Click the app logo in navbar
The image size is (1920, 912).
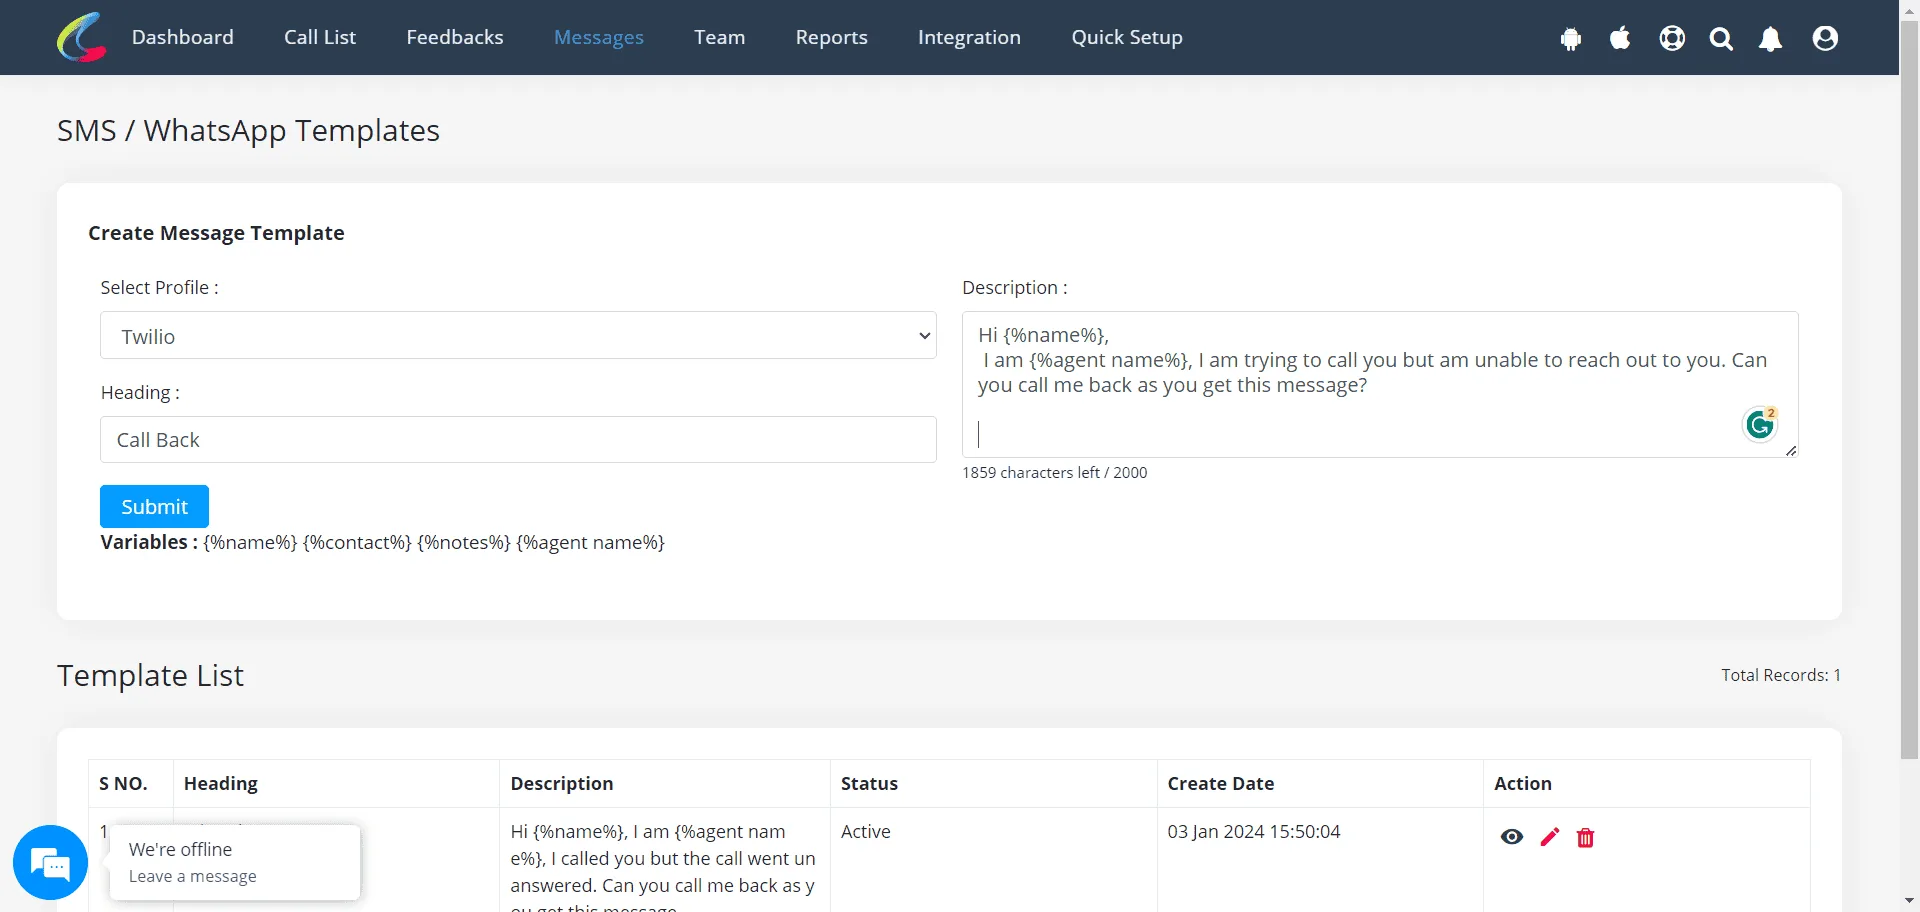pyautogui.click(x=82, y=37)
